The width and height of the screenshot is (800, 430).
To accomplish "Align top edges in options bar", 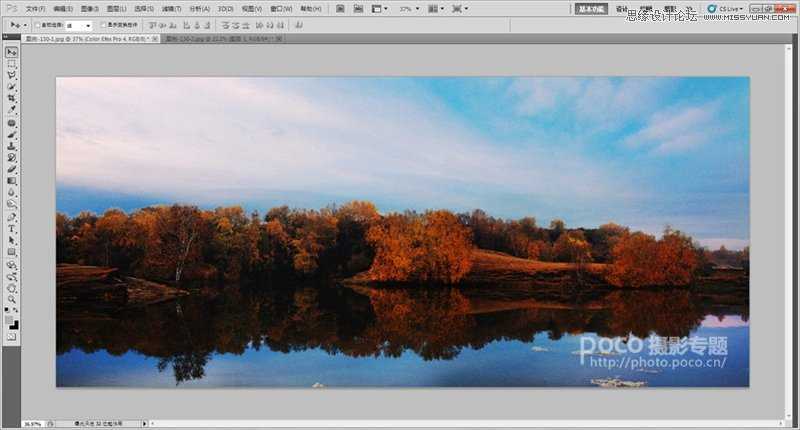I will (x=153, y=24).
